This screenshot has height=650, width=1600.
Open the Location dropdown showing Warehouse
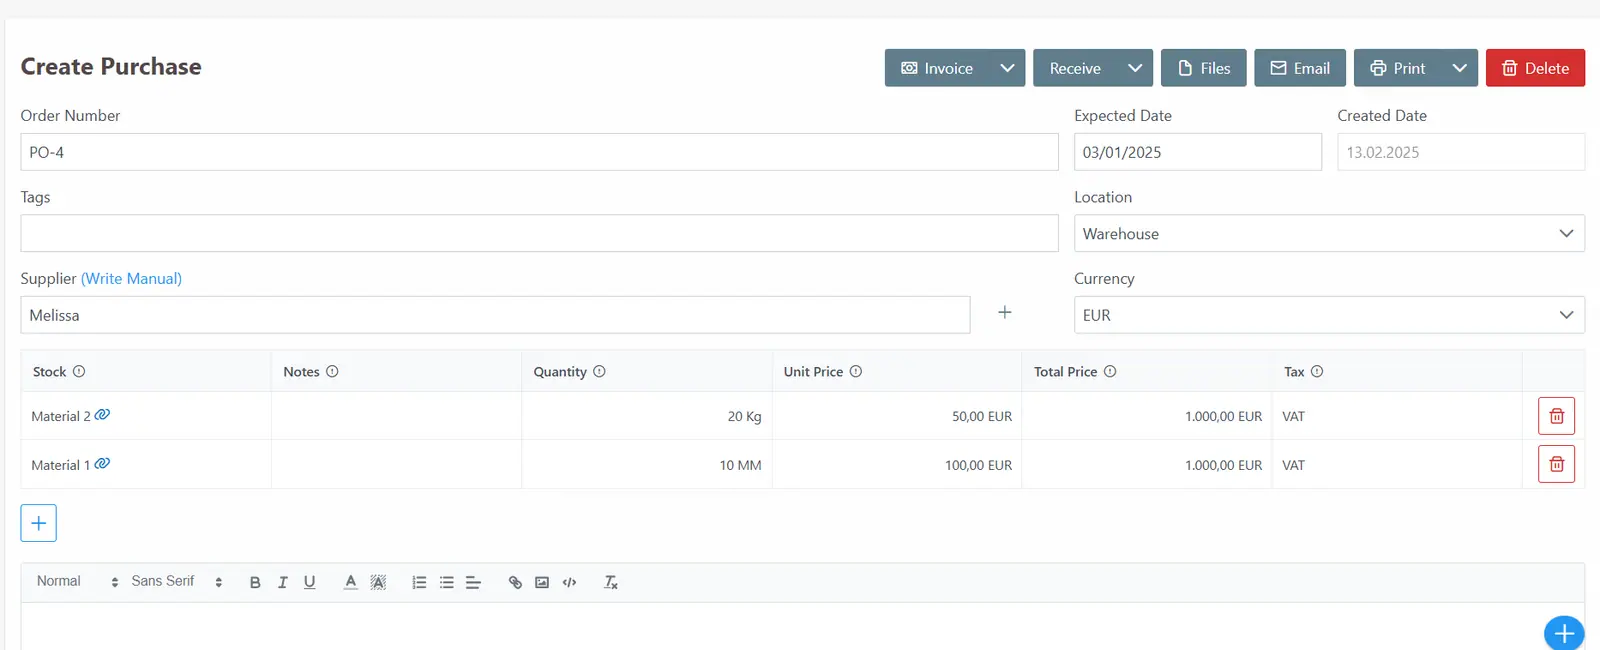coord(1329,233)
